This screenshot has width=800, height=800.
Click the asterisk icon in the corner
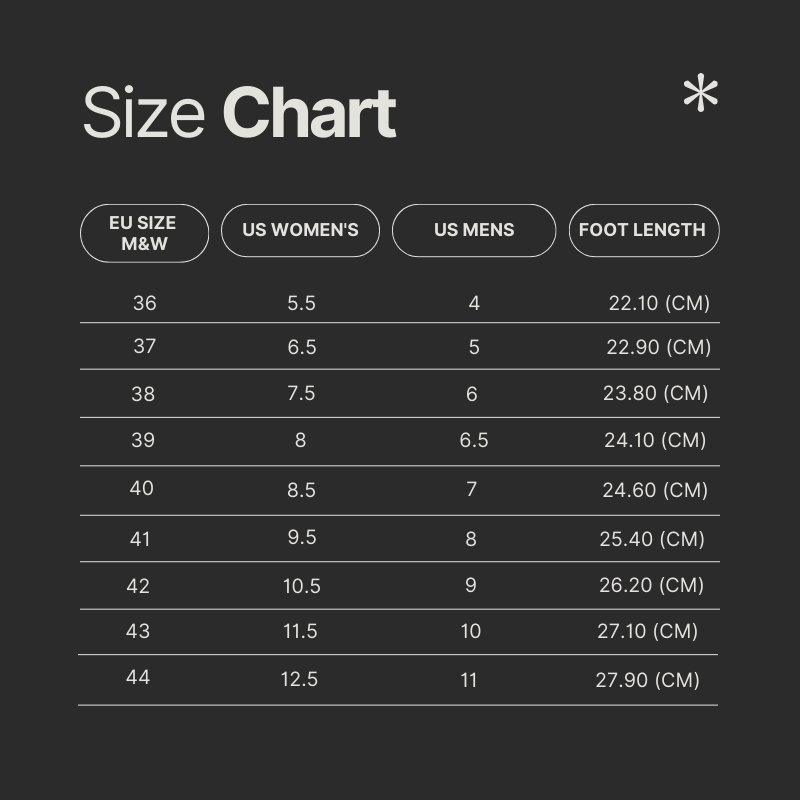[701, 92]
